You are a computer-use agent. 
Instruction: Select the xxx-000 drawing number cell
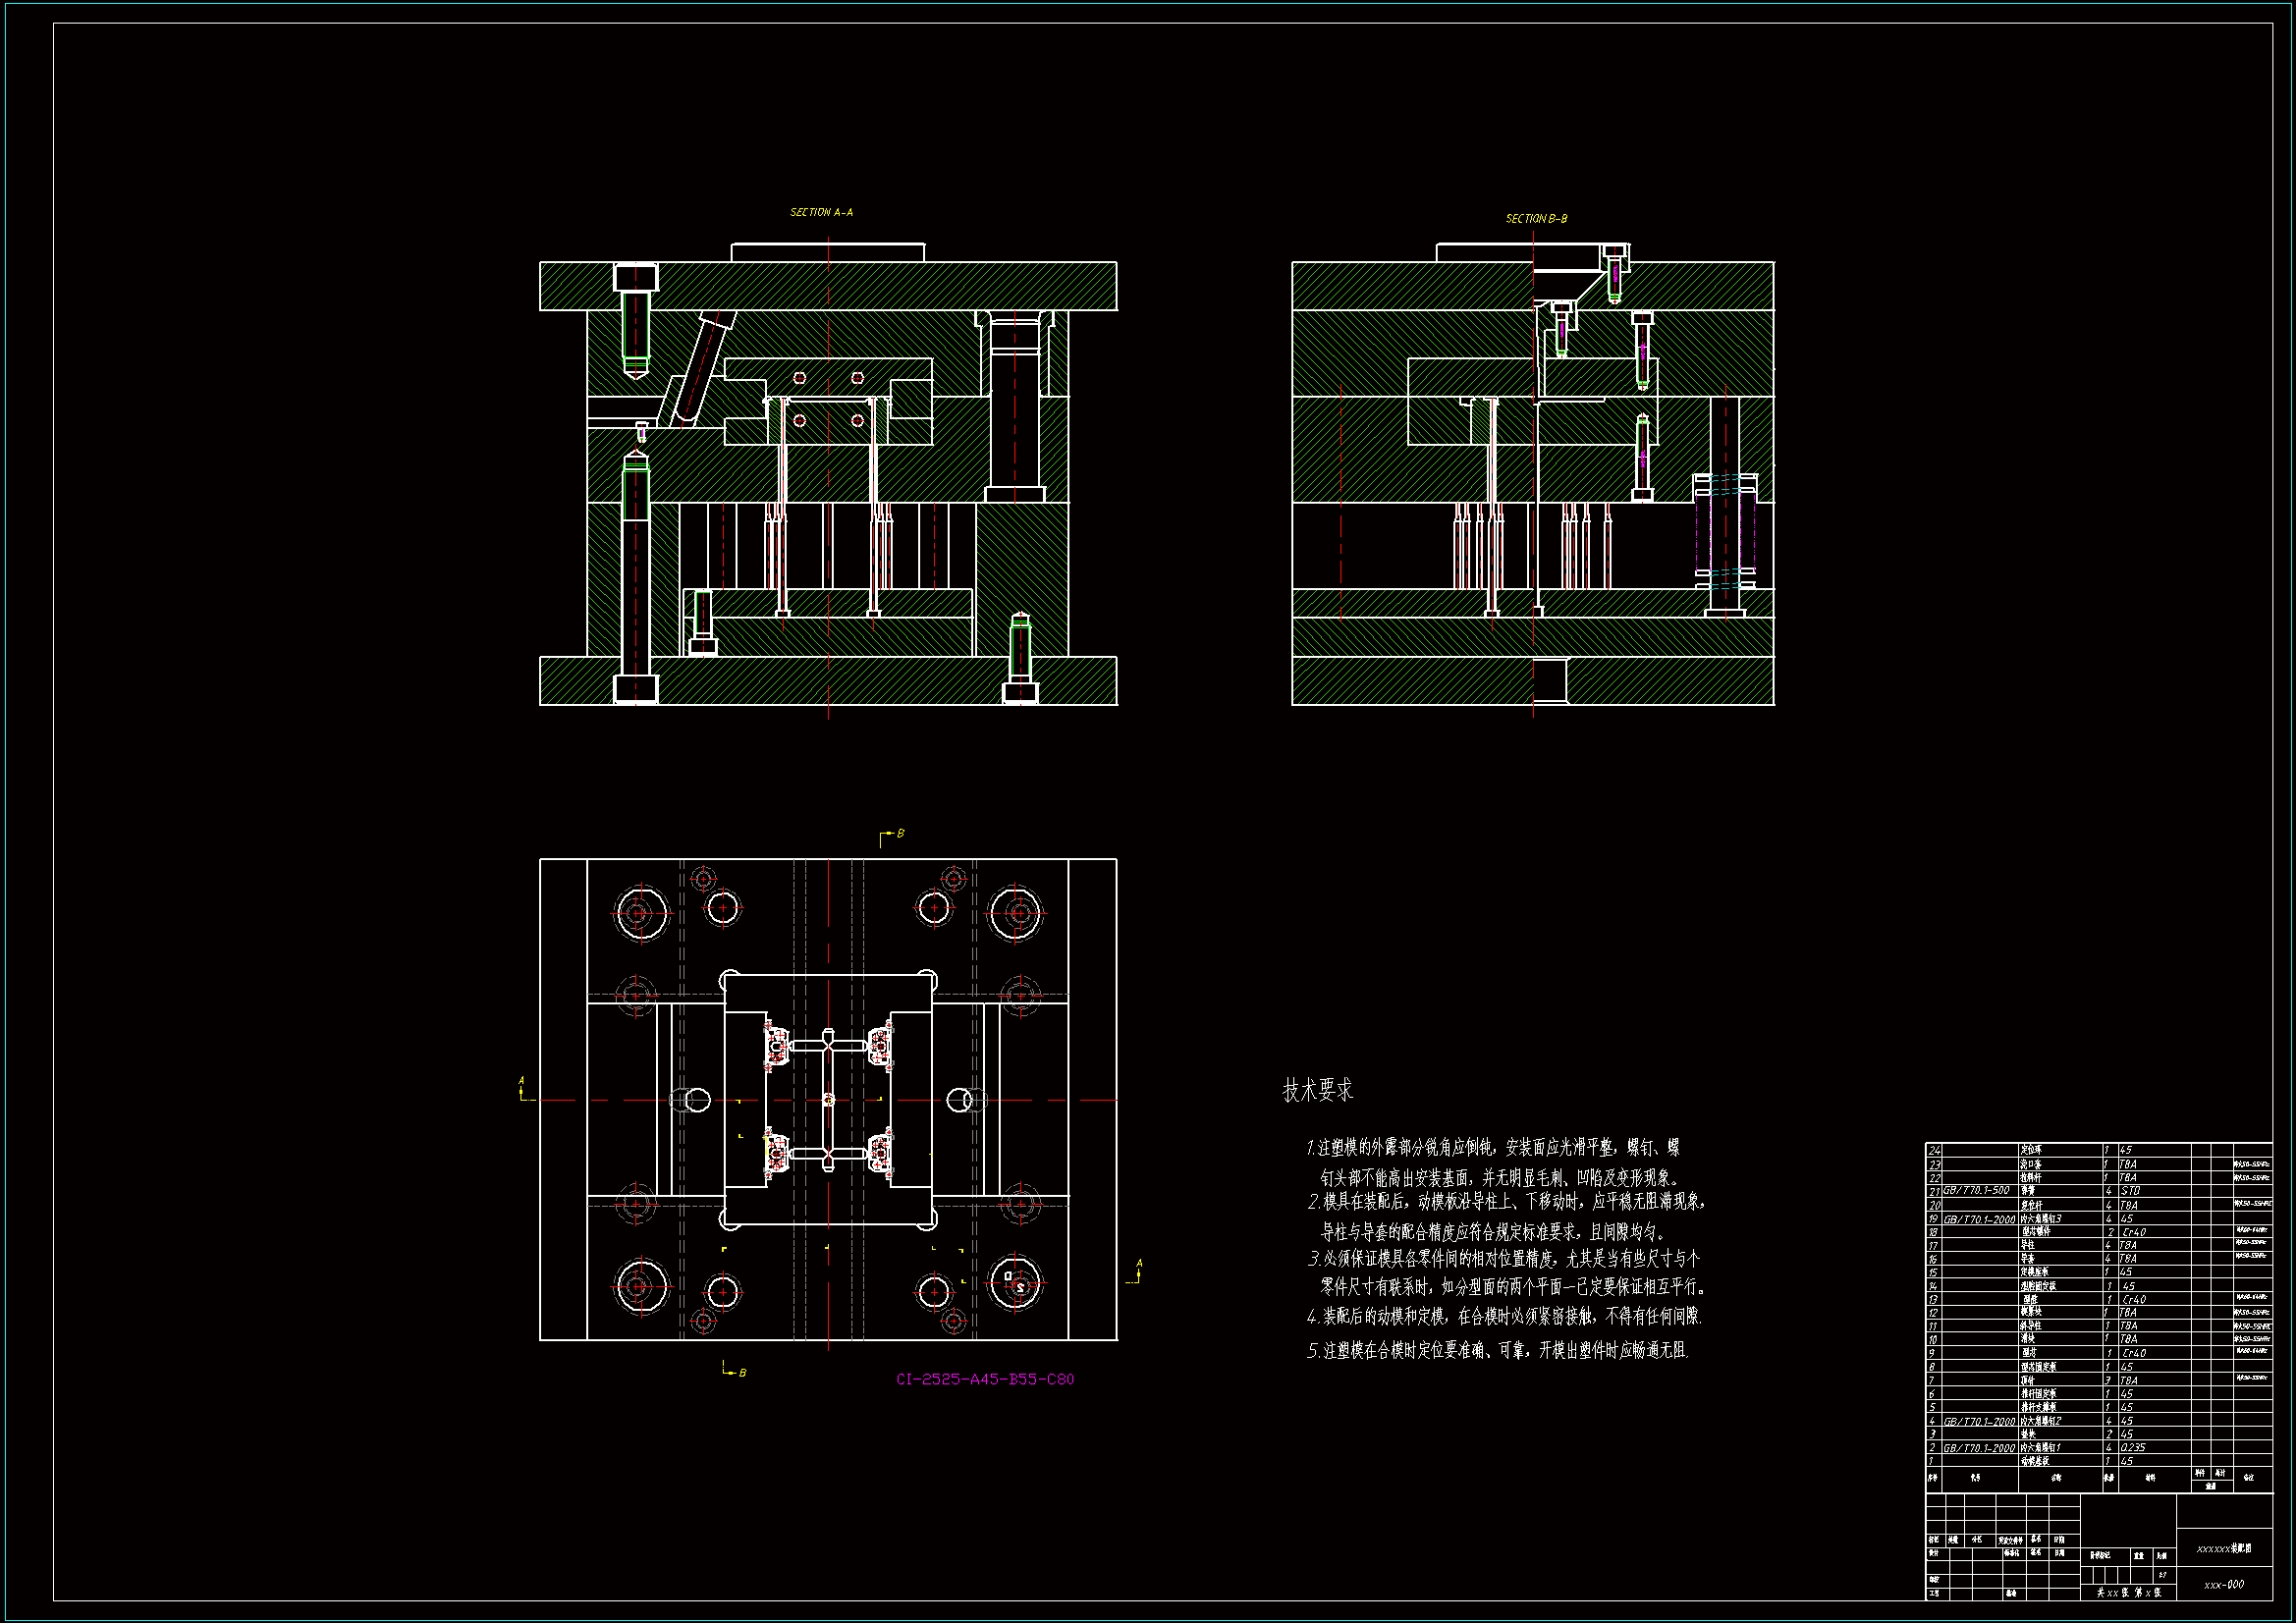(x=2223, y=1584)
